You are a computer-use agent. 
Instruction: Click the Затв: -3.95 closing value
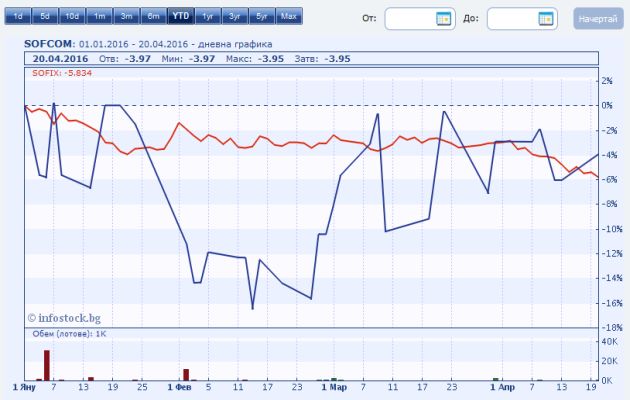click(322, 59)
